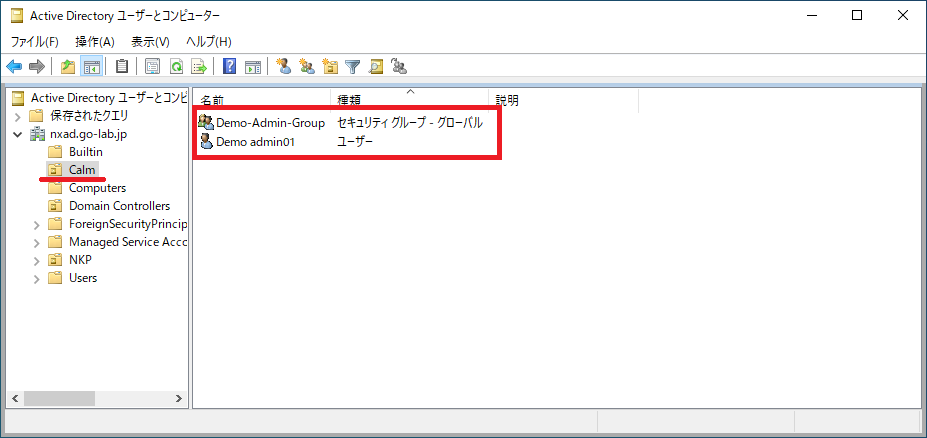Sort by the 説明 column header
Viewport: 927px width, 438px height.
(x=564, y=100)
